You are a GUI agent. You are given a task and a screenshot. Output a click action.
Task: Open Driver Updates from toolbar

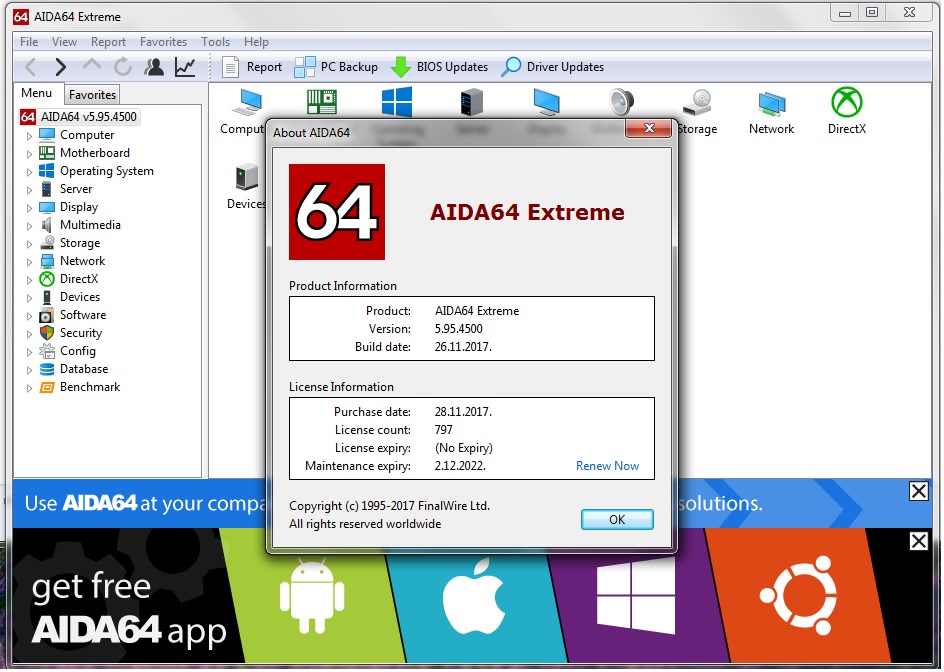click(553, 67)
